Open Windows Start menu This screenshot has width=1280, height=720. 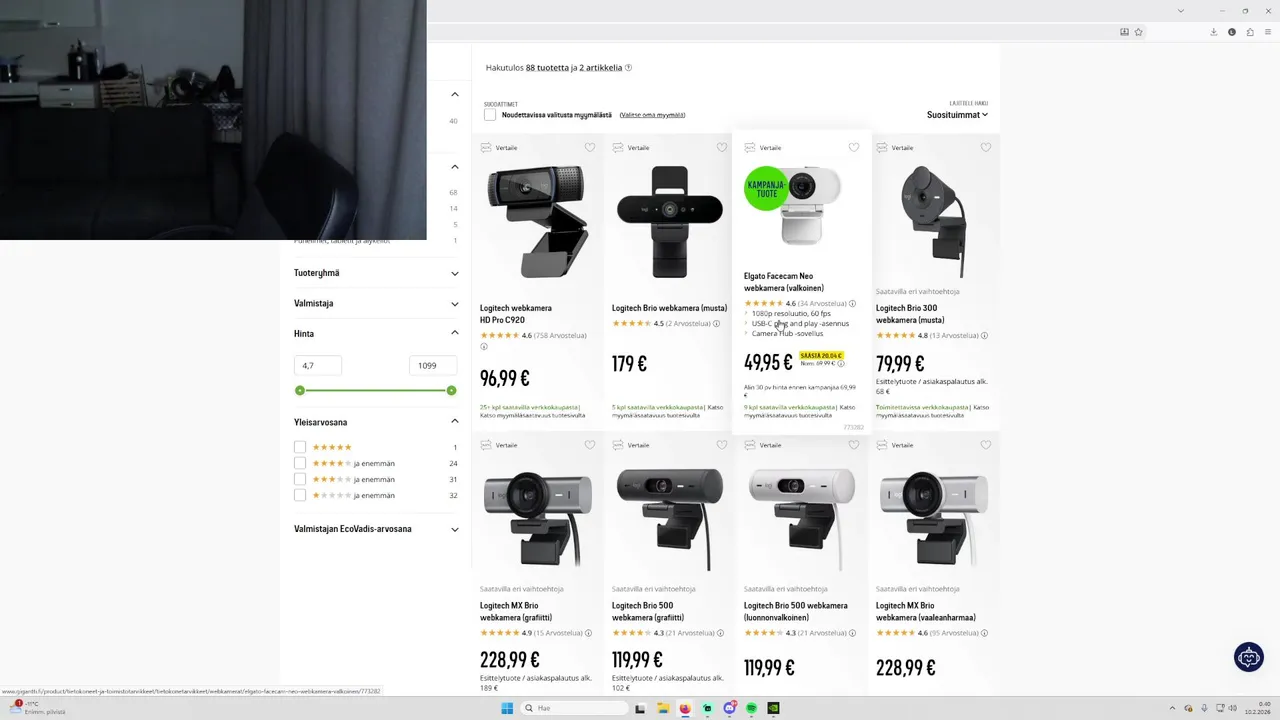click(x=507, y=708)
